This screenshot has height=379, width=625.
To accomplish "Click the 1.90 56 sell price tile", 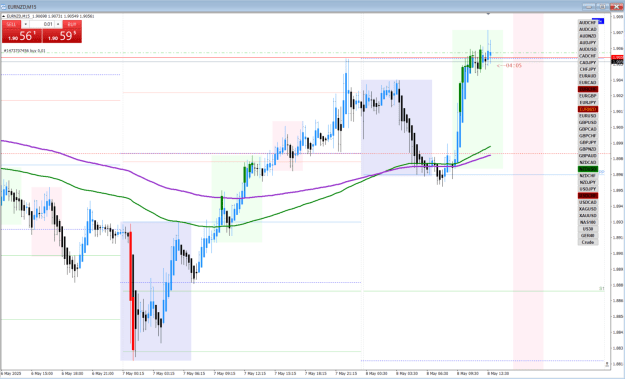I will pyautogui.click(x=22, y=36).
